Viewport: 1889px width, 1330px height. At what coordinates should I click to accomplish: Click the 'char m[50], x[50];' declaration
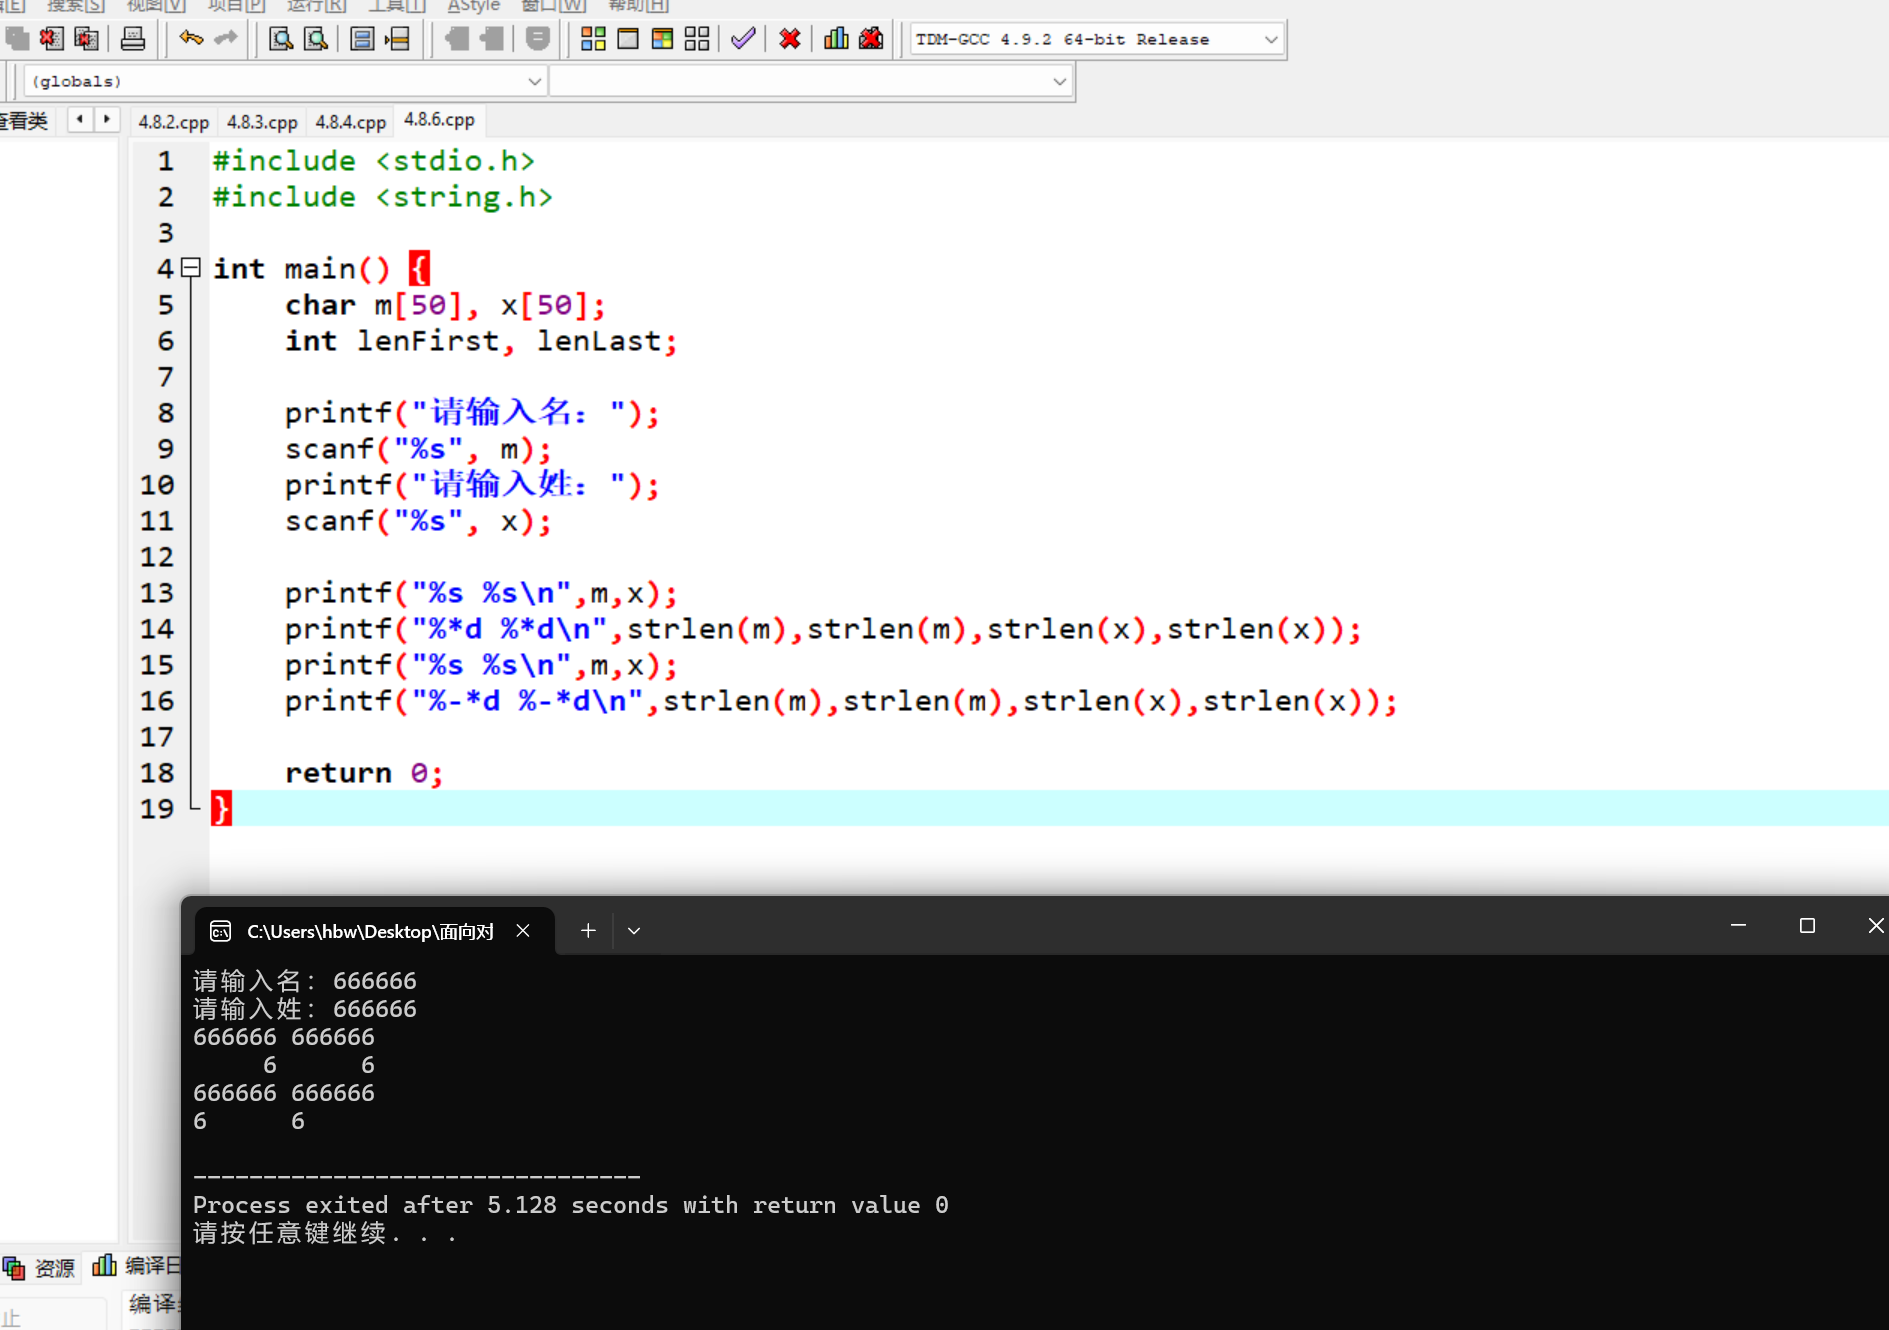(x=445, y=305)
